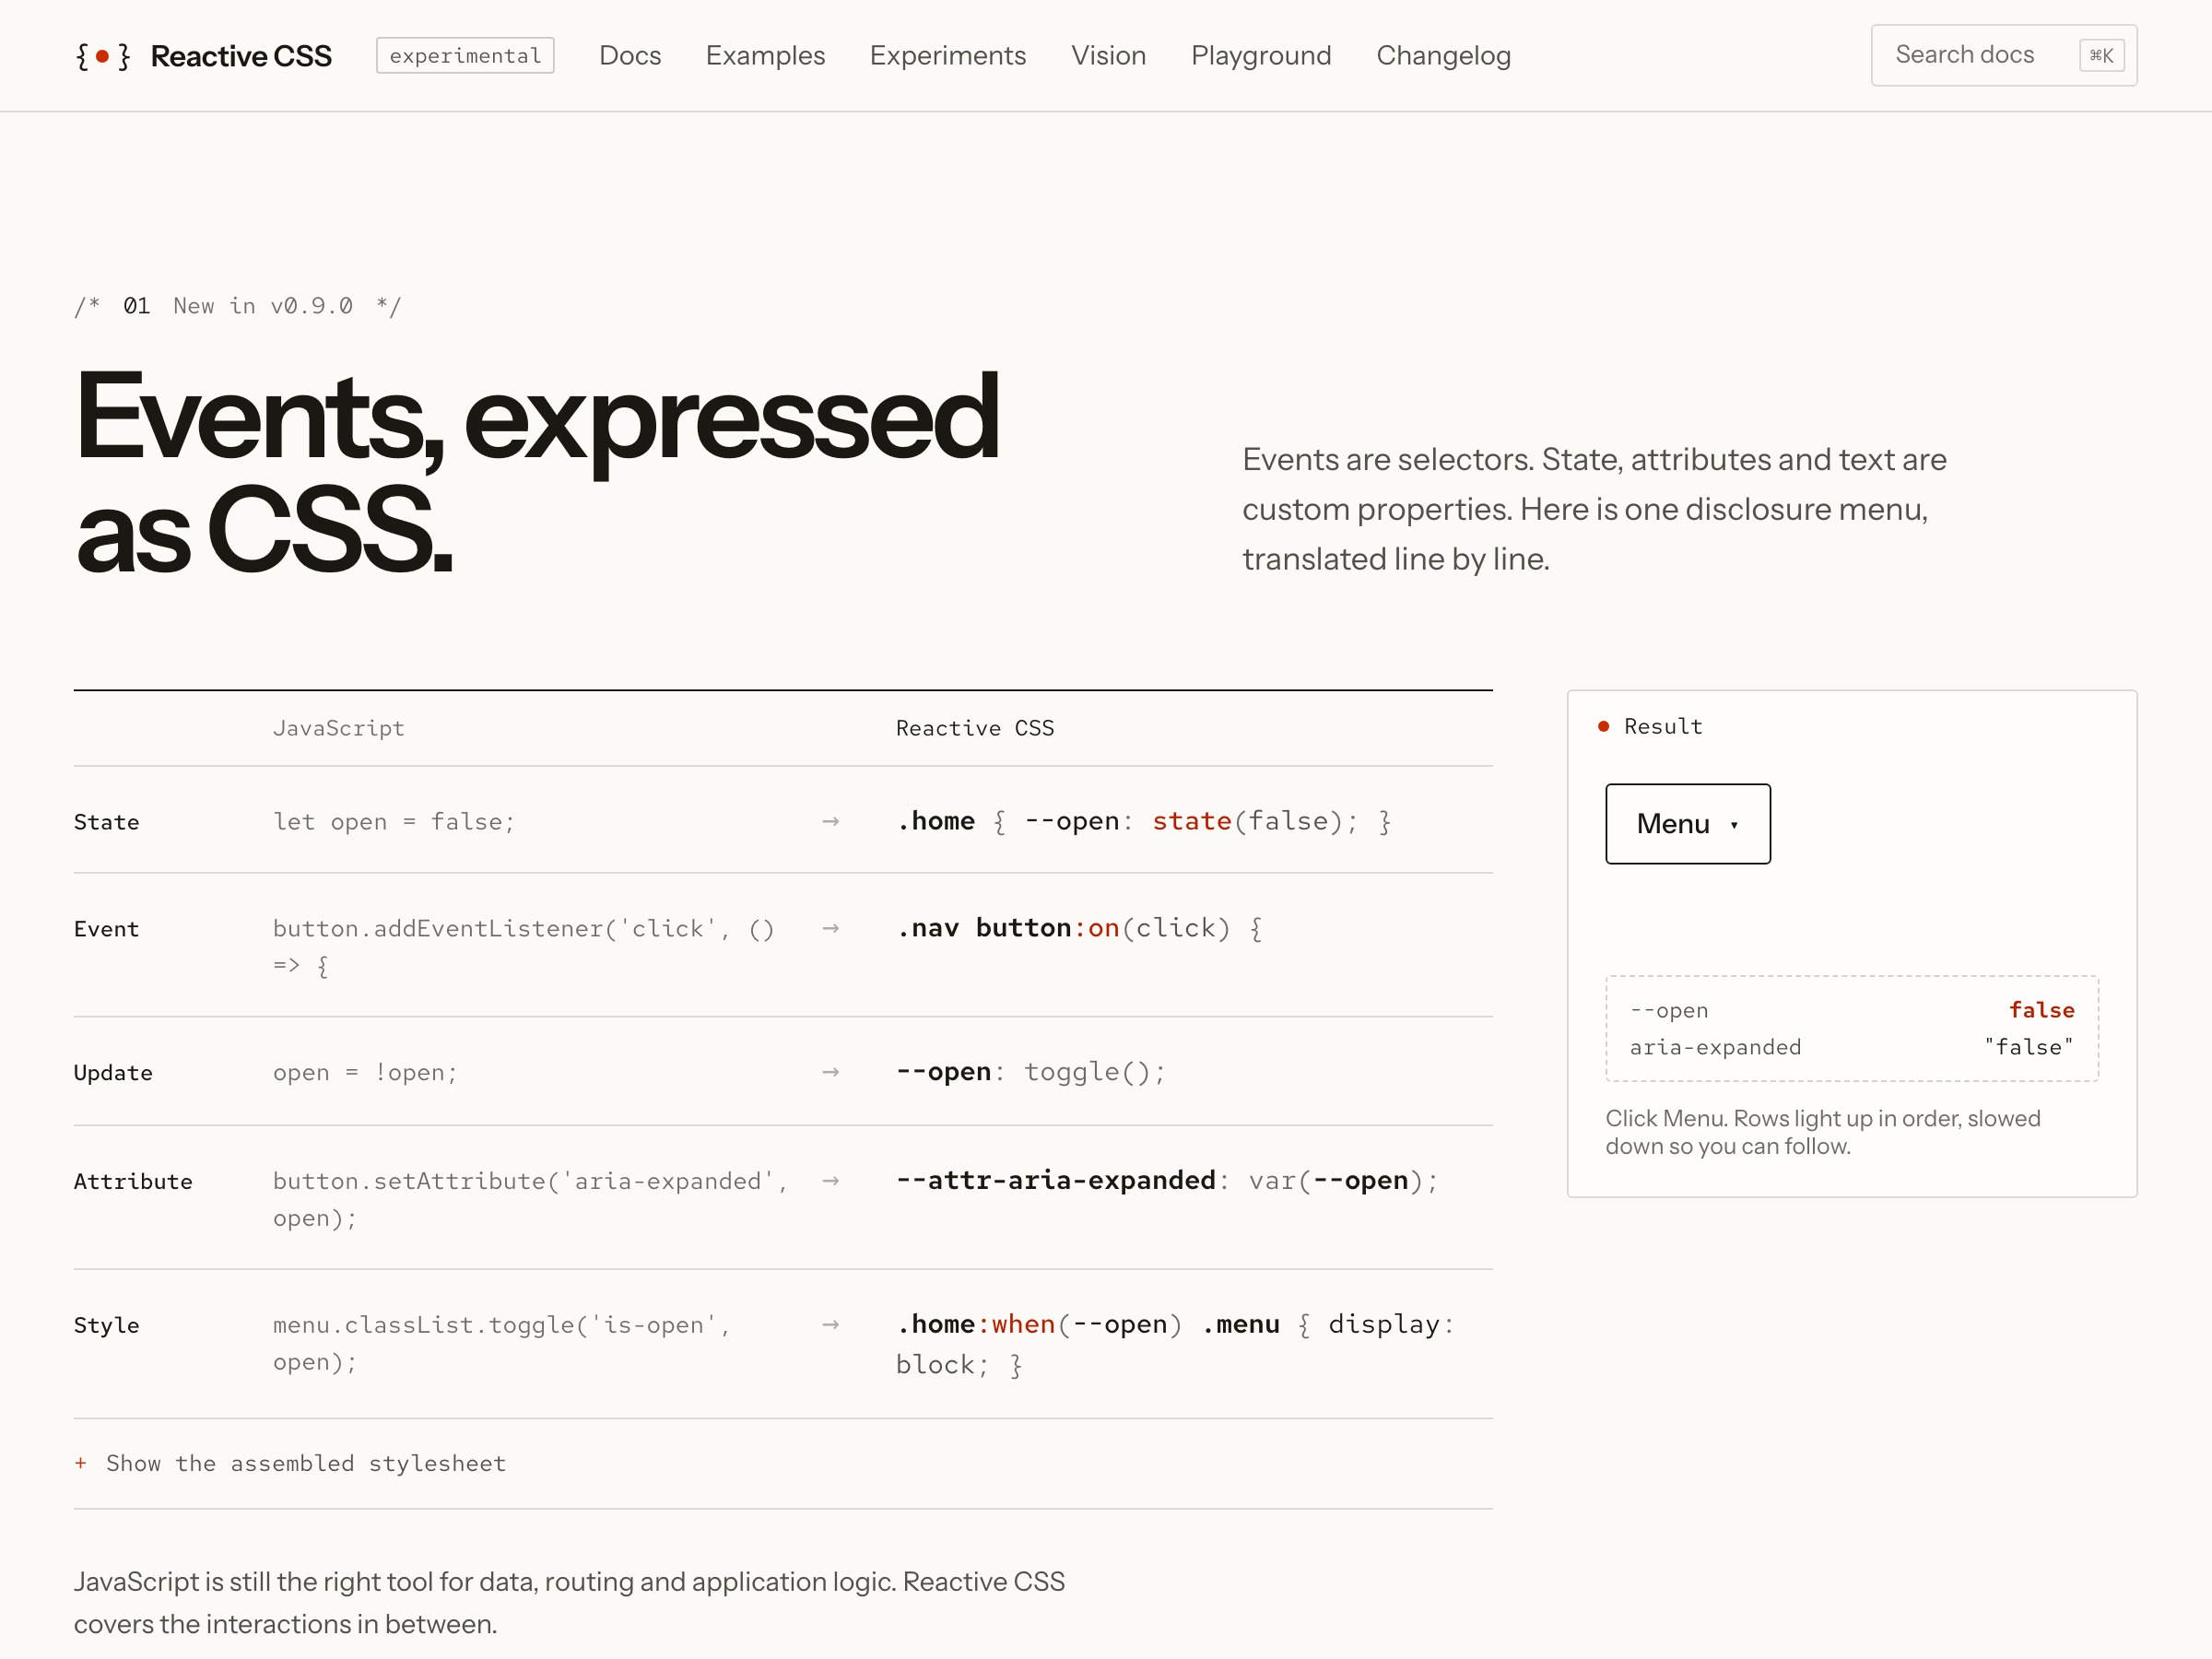Click the '01 New in v0.9.0' comment

coord(238,306)
